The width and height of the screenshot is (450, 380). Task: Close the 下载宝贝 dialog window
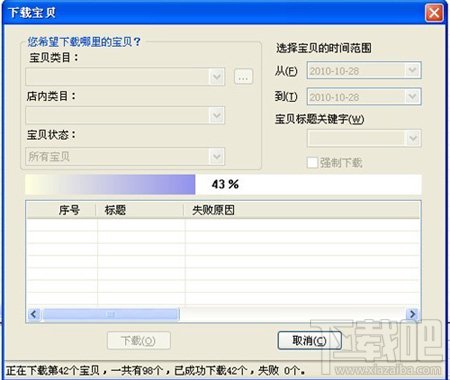point(434,13)
